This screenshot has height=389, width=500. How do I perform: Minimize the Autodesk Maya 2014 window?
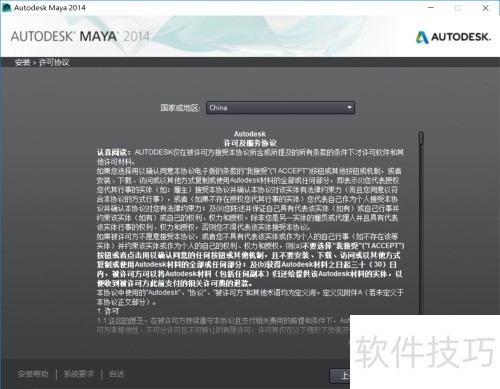tap(431, 7)
